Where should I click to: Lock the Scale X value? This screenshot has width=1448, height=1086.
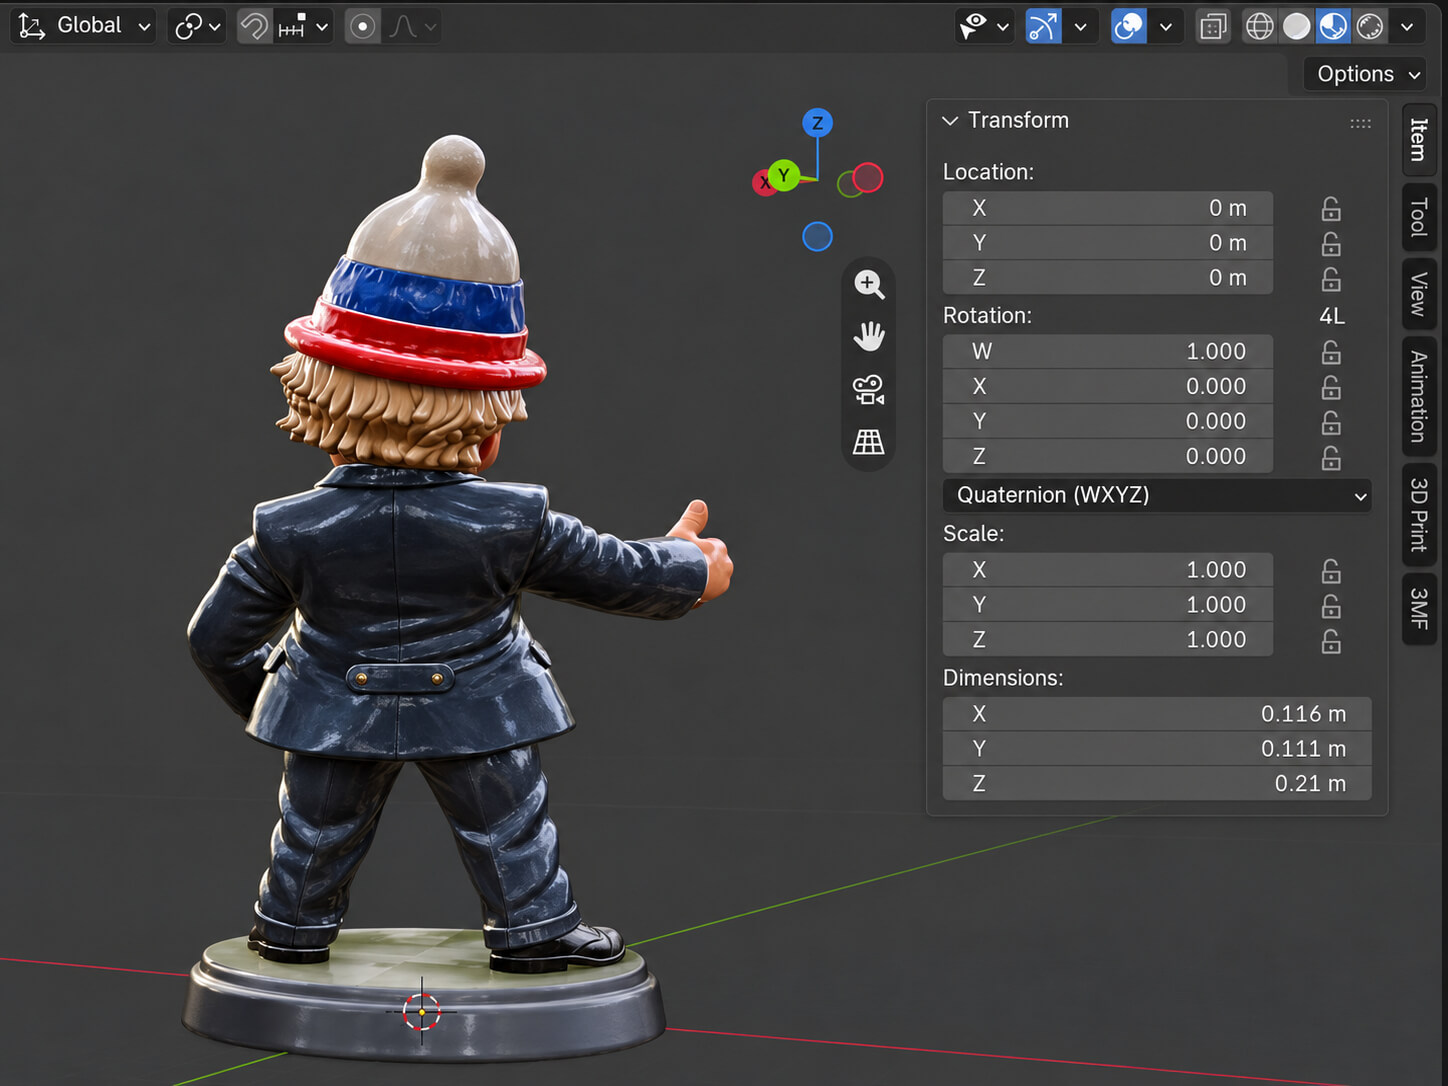click(x=1331, y=570)
